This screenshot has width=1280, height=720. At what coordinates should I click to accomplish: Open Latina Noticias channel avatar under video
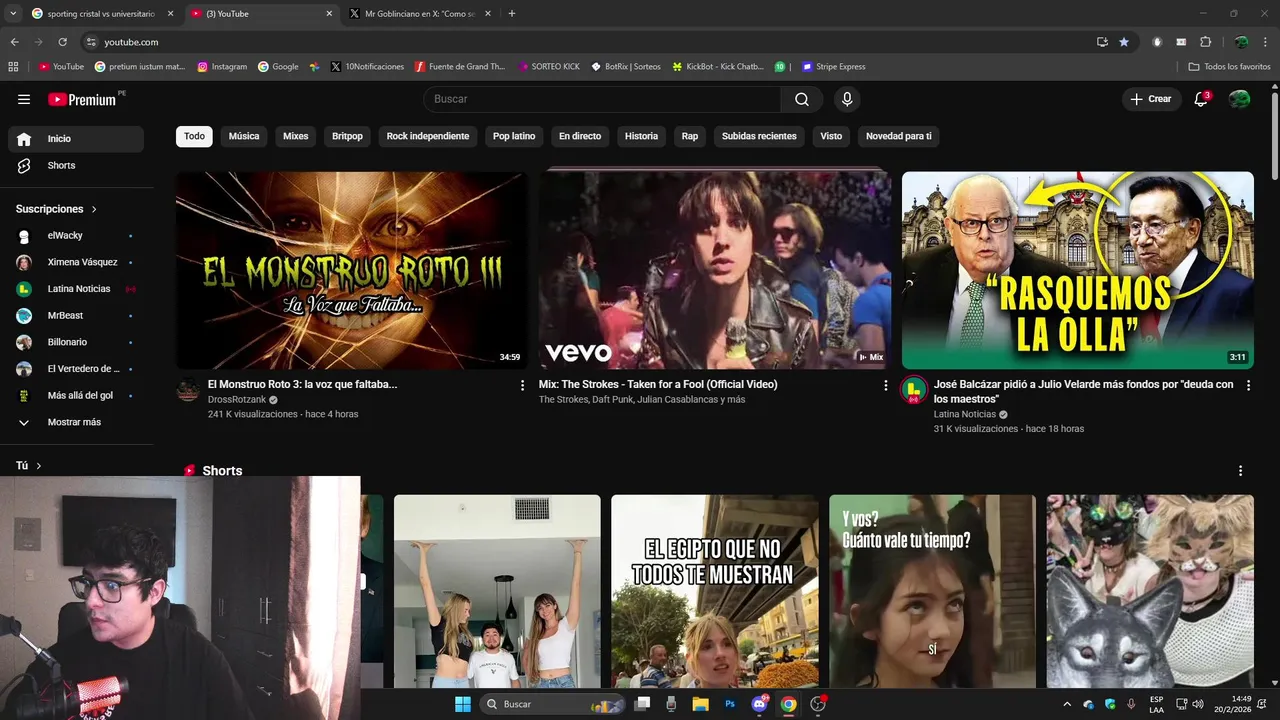click(914, 390)
